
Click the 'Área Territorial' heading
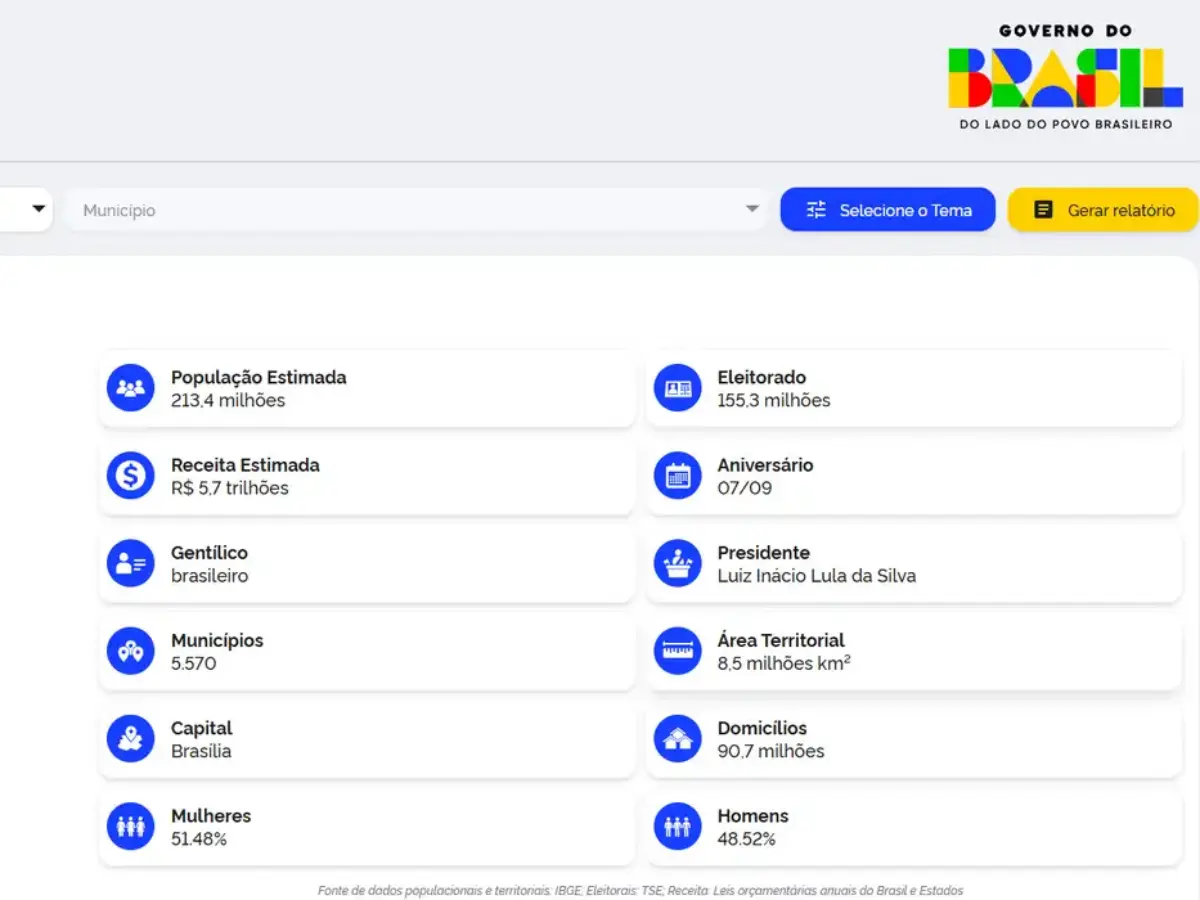click(x=781, y=640)
